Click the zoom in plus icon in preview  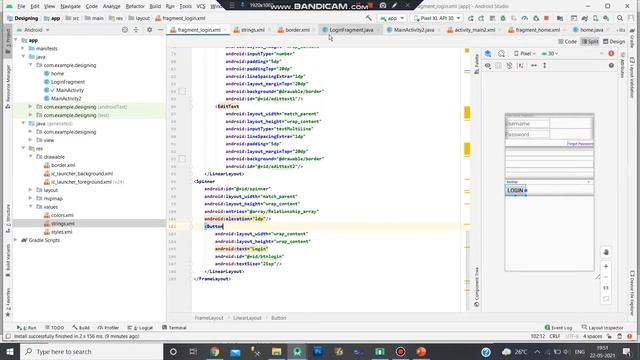pos(606,266)
